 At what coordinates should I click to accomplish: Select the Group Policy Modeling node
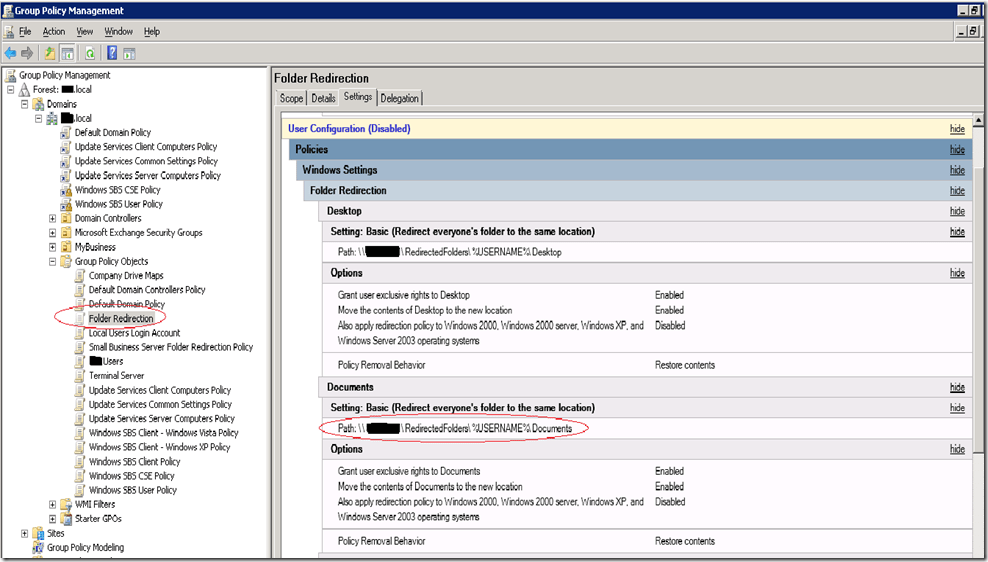point(85,548)
